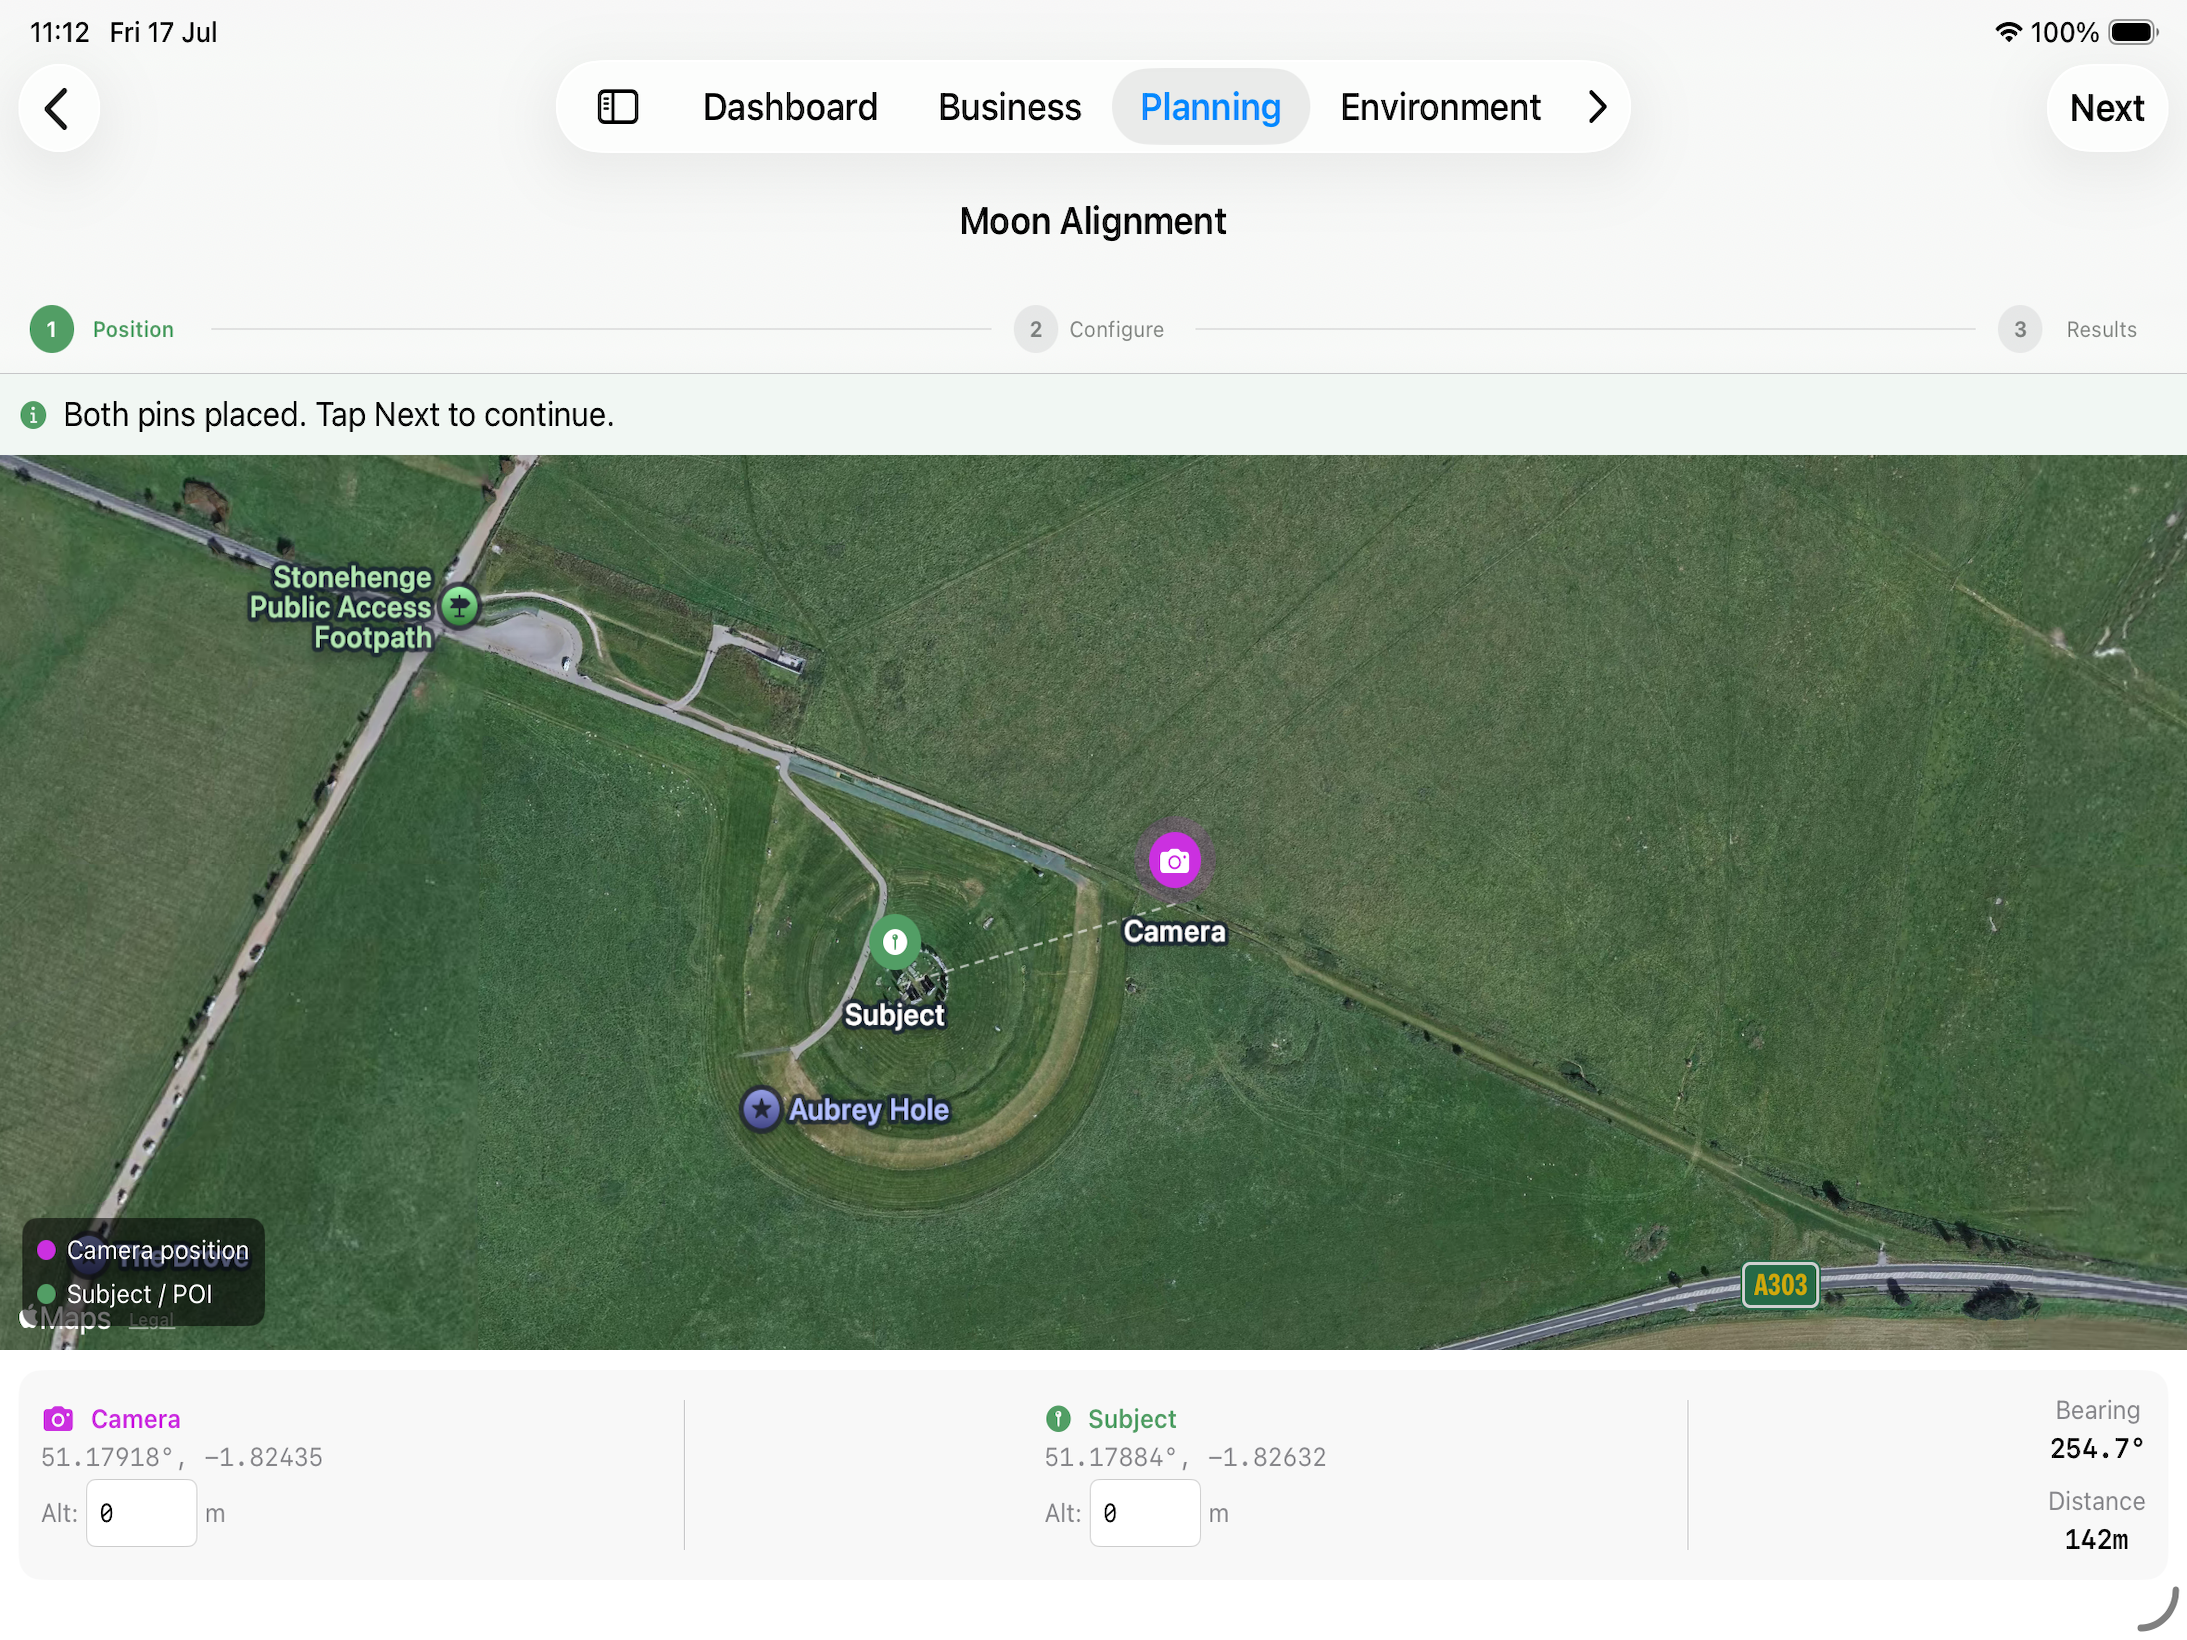Screen dimensions: 2187x1640
Task: Select step 1 Position circle
Action: click(51, 329)
